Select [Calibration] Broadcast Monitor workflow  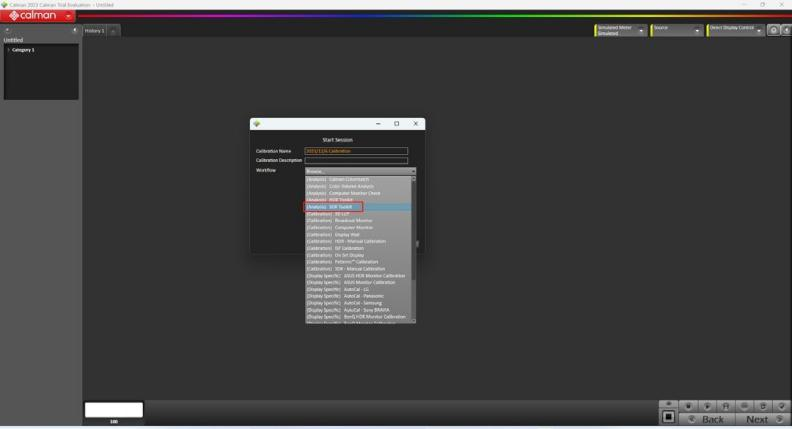click(x=358, y=221)
